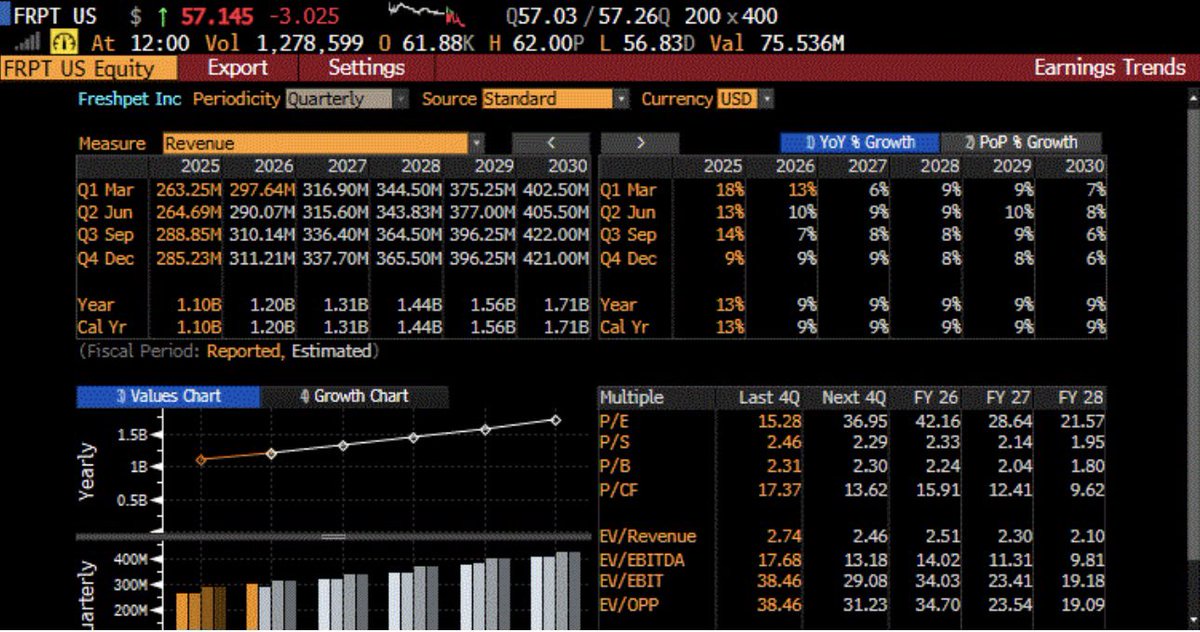
Task: Click the Q3 Sep 2026 growth 7%
Action: [x=809, y=235]
